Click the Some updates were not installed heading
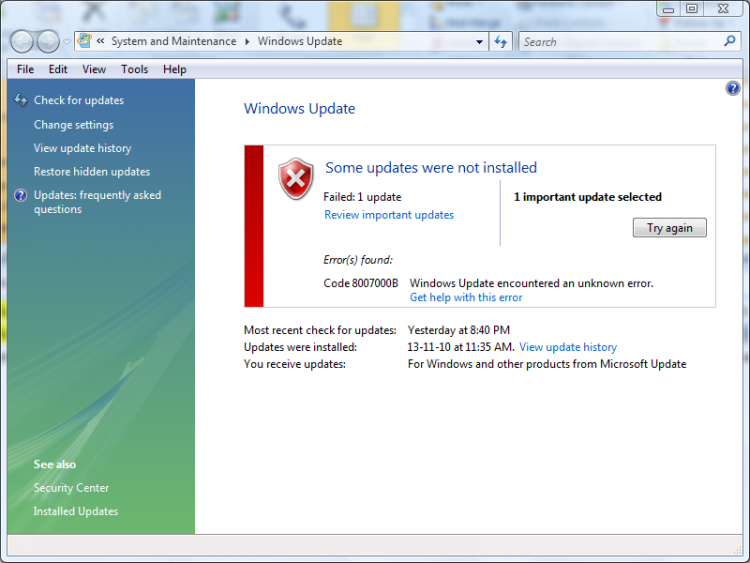The image size is (750, 563). (x=431, y=168)
